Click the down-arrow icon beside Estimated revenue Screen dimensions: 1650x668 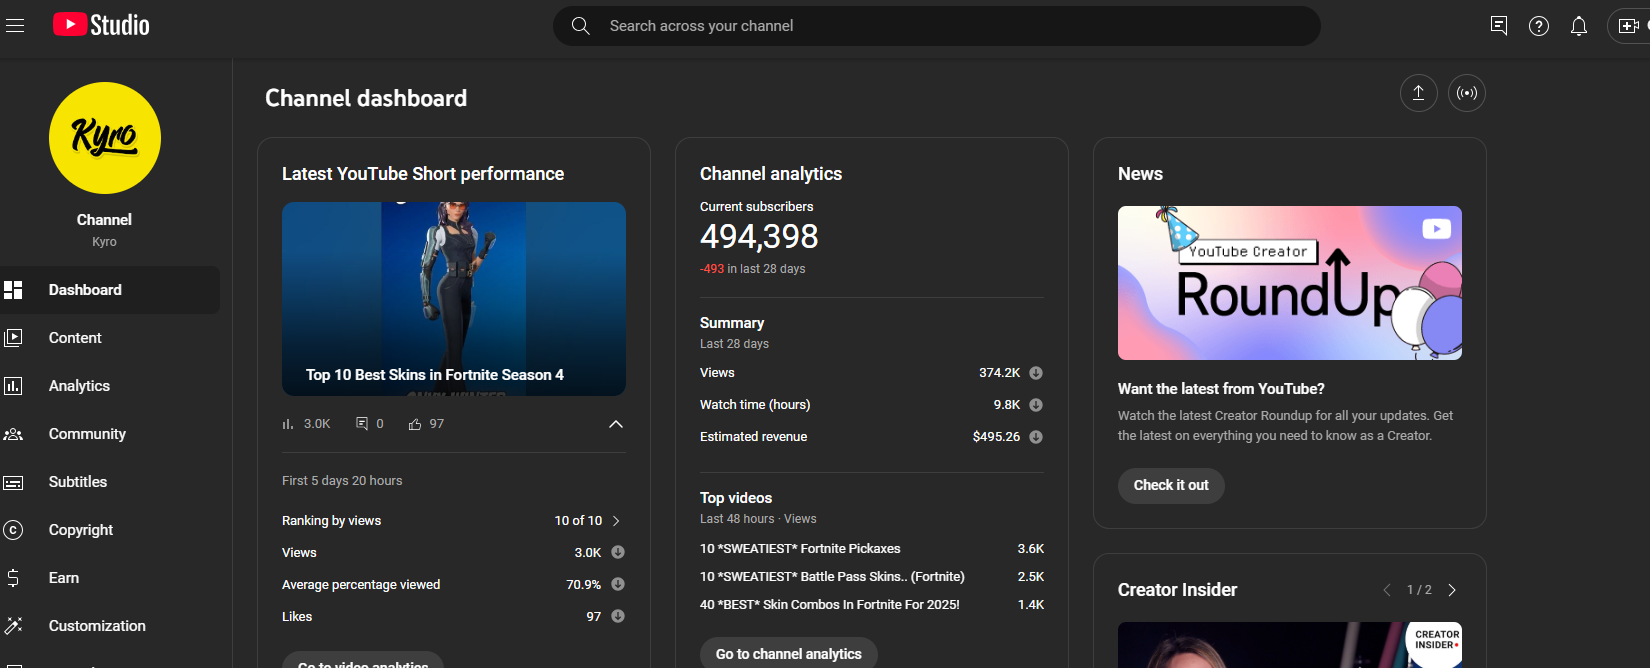[x=1036, y=437]
